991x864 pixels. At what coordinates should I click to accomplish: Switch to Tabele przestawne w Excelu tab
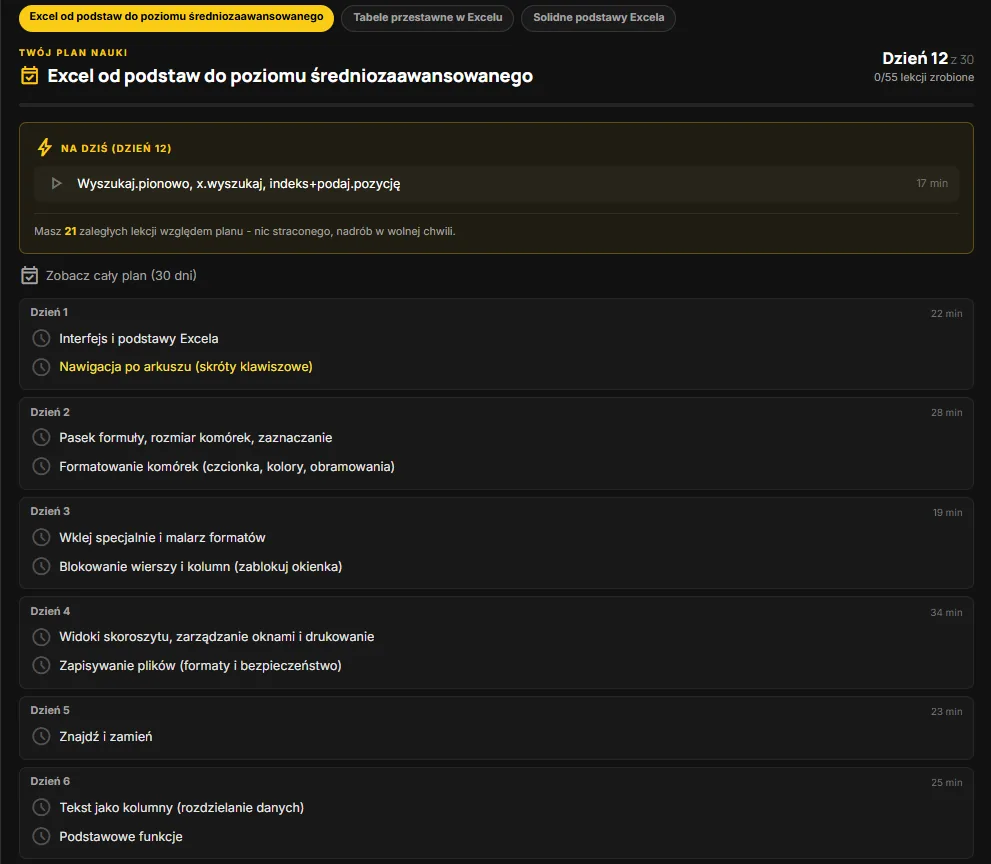[427, 18]
